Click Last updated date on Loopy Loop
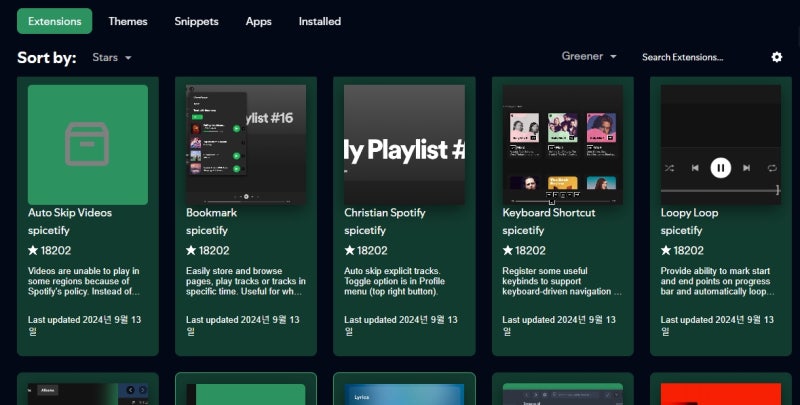Viewport: 800px width, 405px height. click(717, 325)
